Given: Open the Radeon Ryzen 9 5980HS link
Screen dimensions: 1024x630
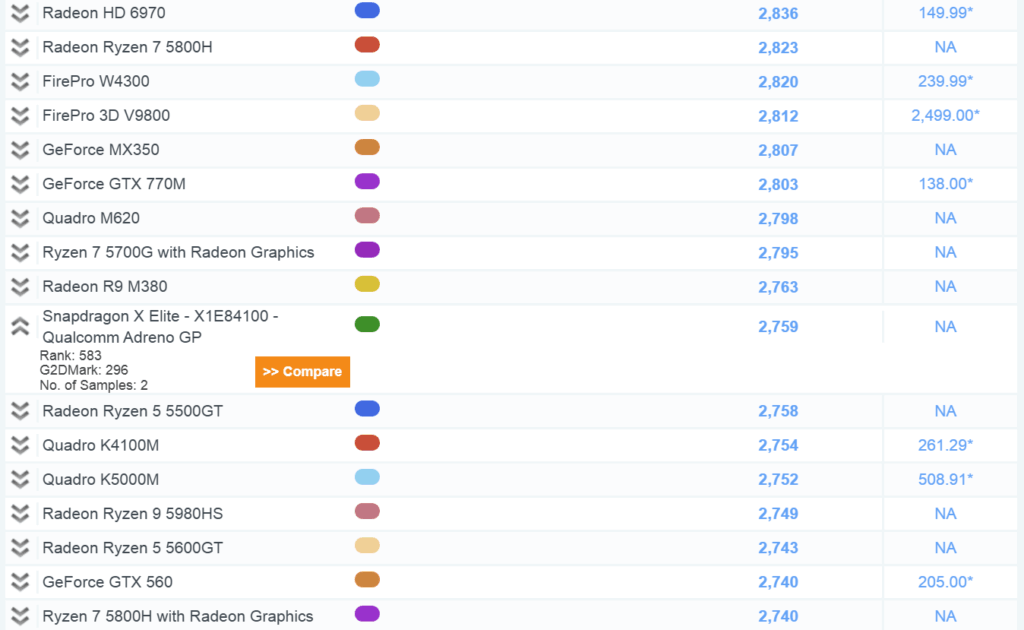Looking at the screenshot, I should tap(133, 514).
